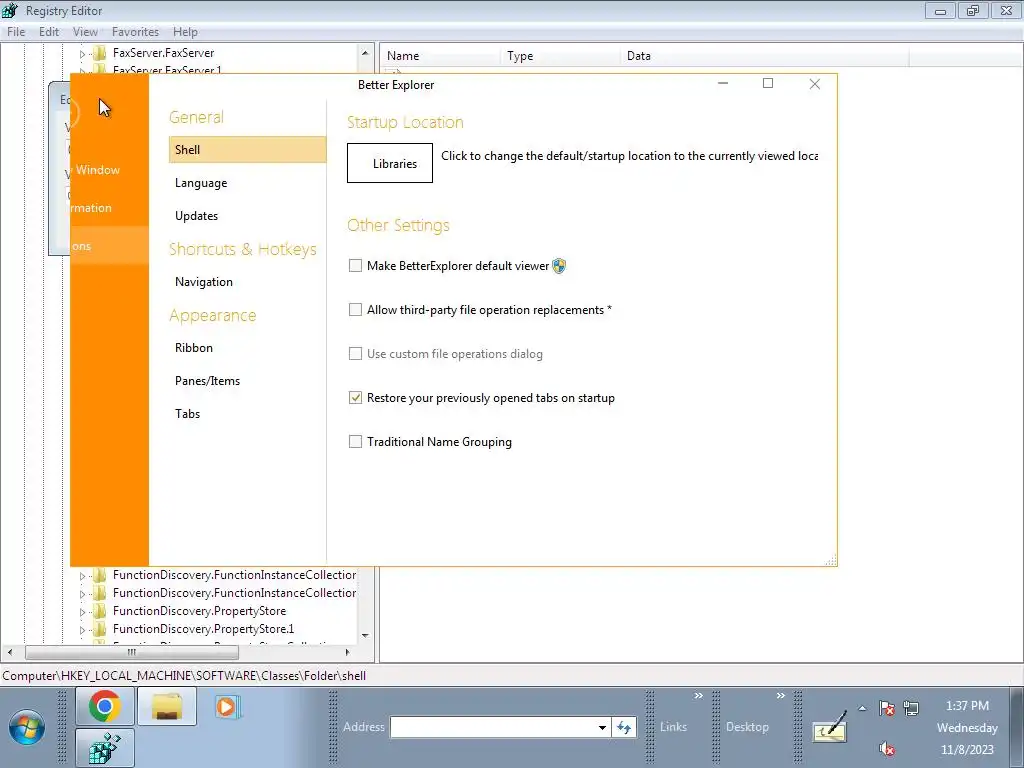
Task: Select FaxServer.FaxServer tree item
Action: (x=163, y=53)
